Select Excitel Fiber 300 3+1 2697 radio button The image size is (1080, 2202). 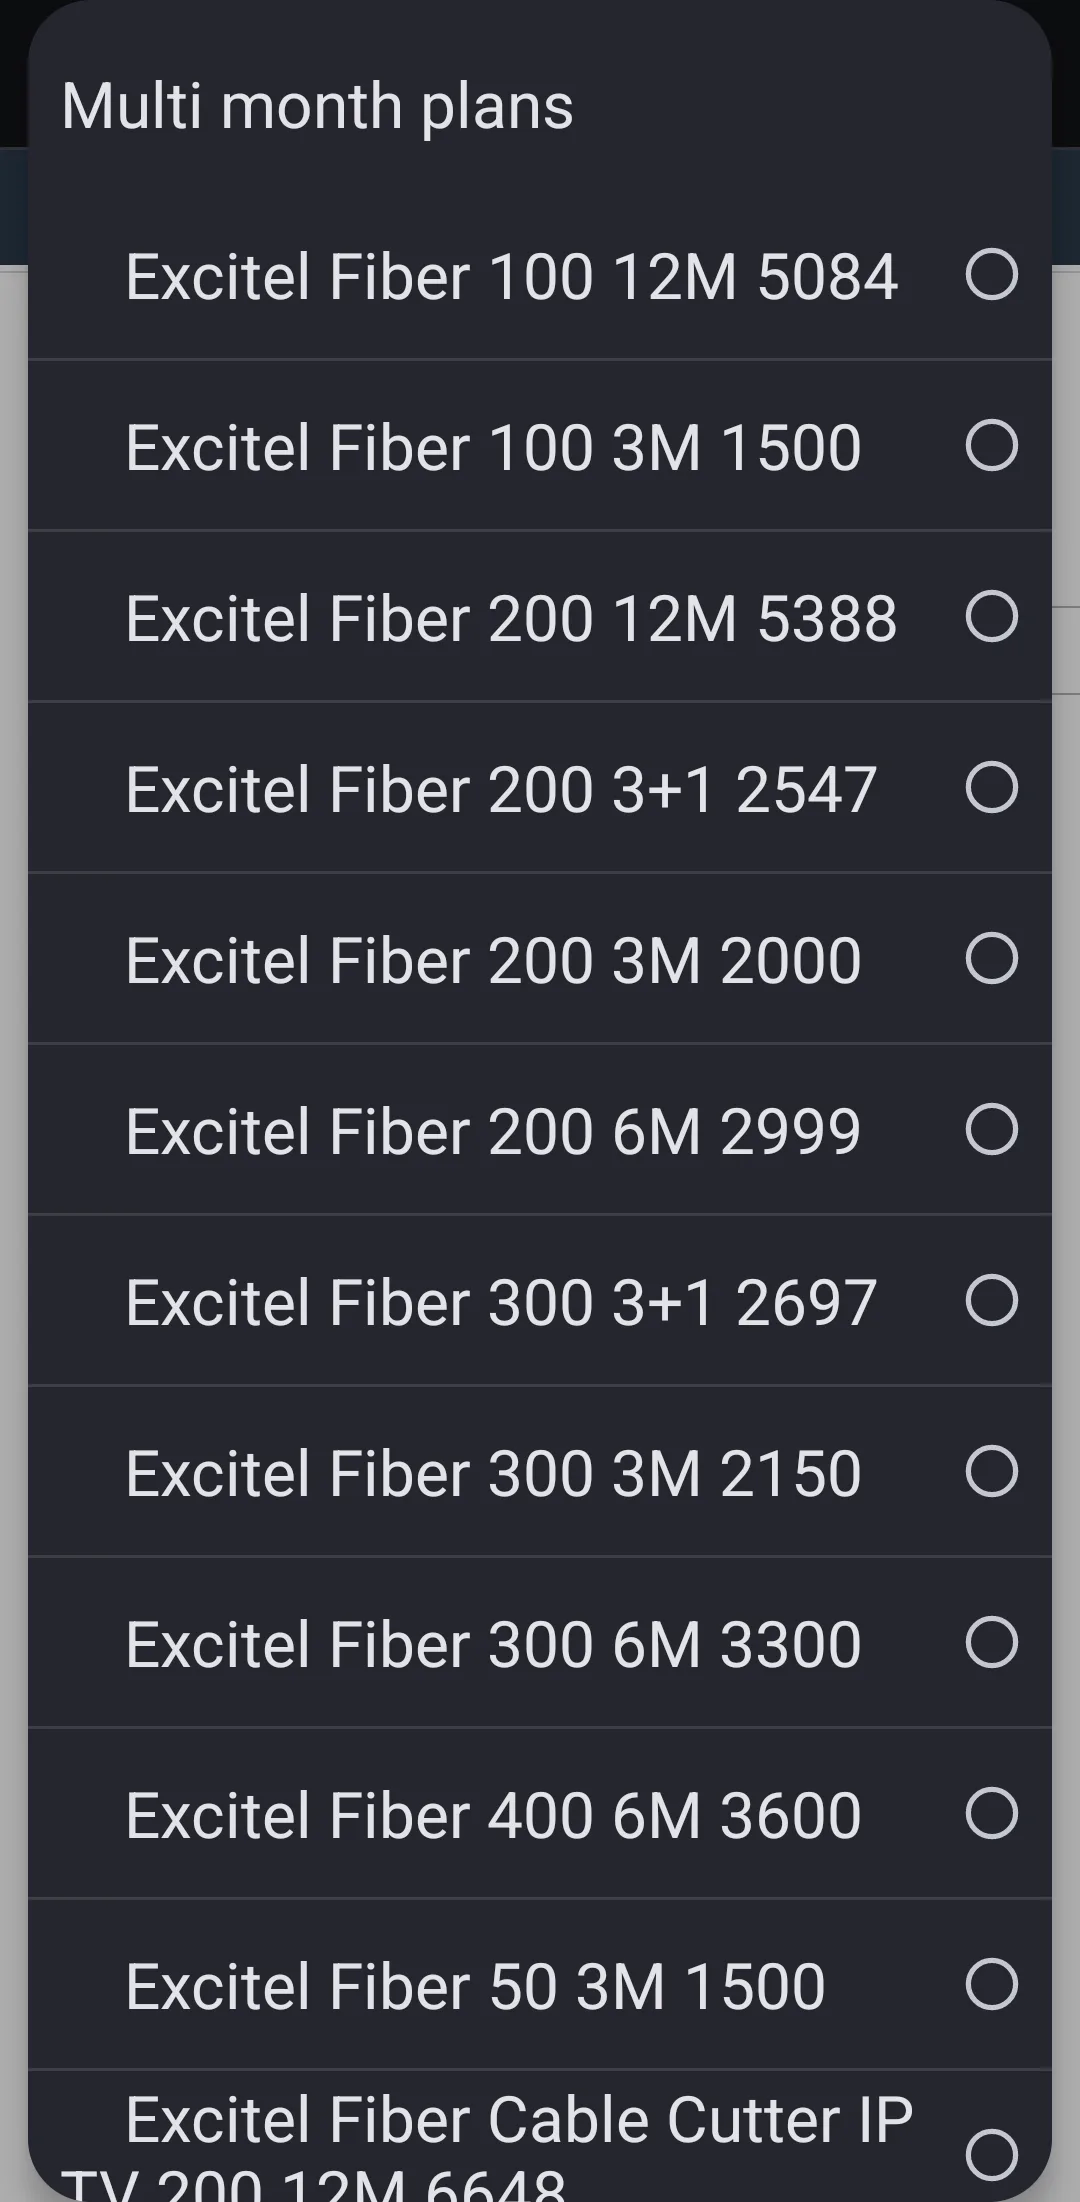[x=991, y=1301]
